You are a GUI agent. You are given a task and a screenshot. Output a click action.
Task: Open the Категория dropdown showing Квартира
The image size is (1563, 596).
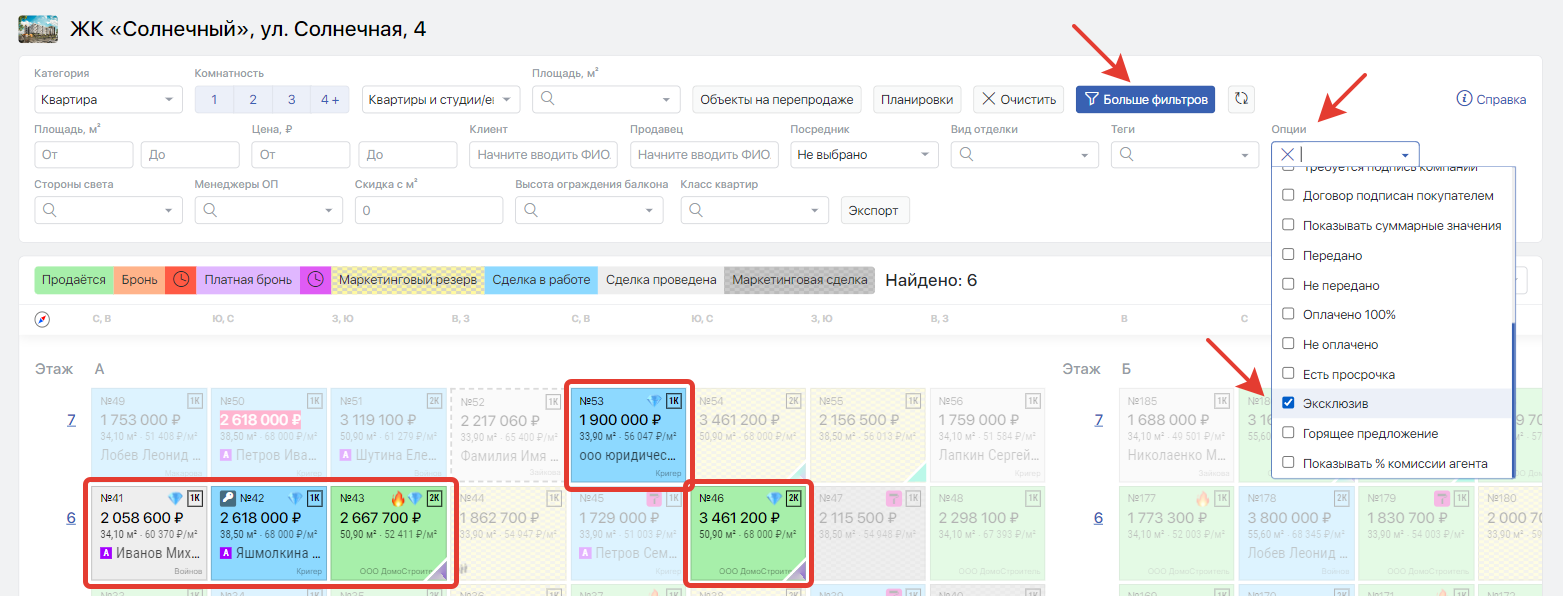click(109, 99)
